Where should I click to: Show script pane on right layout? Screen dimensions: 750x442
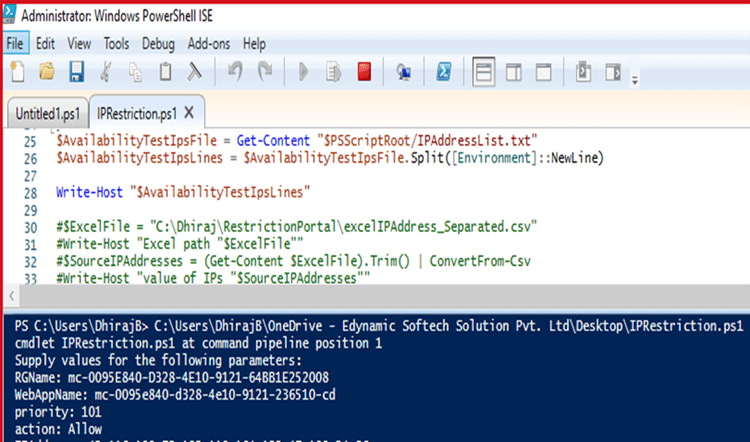(514, 72)
